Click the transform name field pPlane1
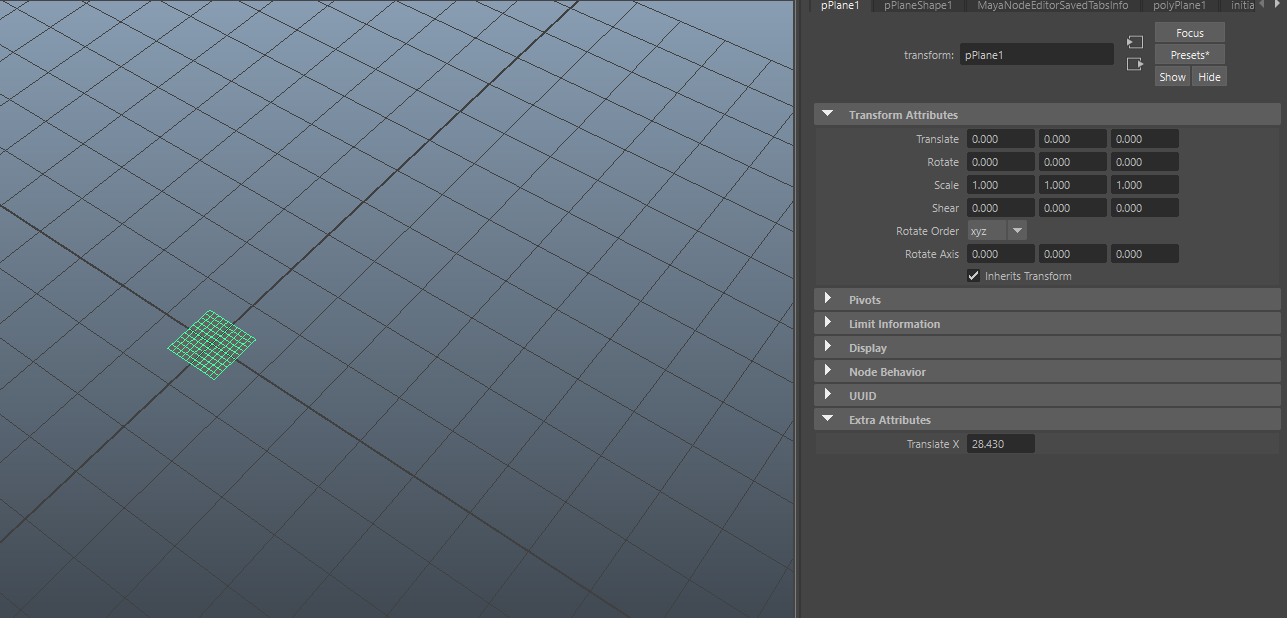Image resolution: width=1287 pixels, height=618 pixels. (x=1037, y=55)
